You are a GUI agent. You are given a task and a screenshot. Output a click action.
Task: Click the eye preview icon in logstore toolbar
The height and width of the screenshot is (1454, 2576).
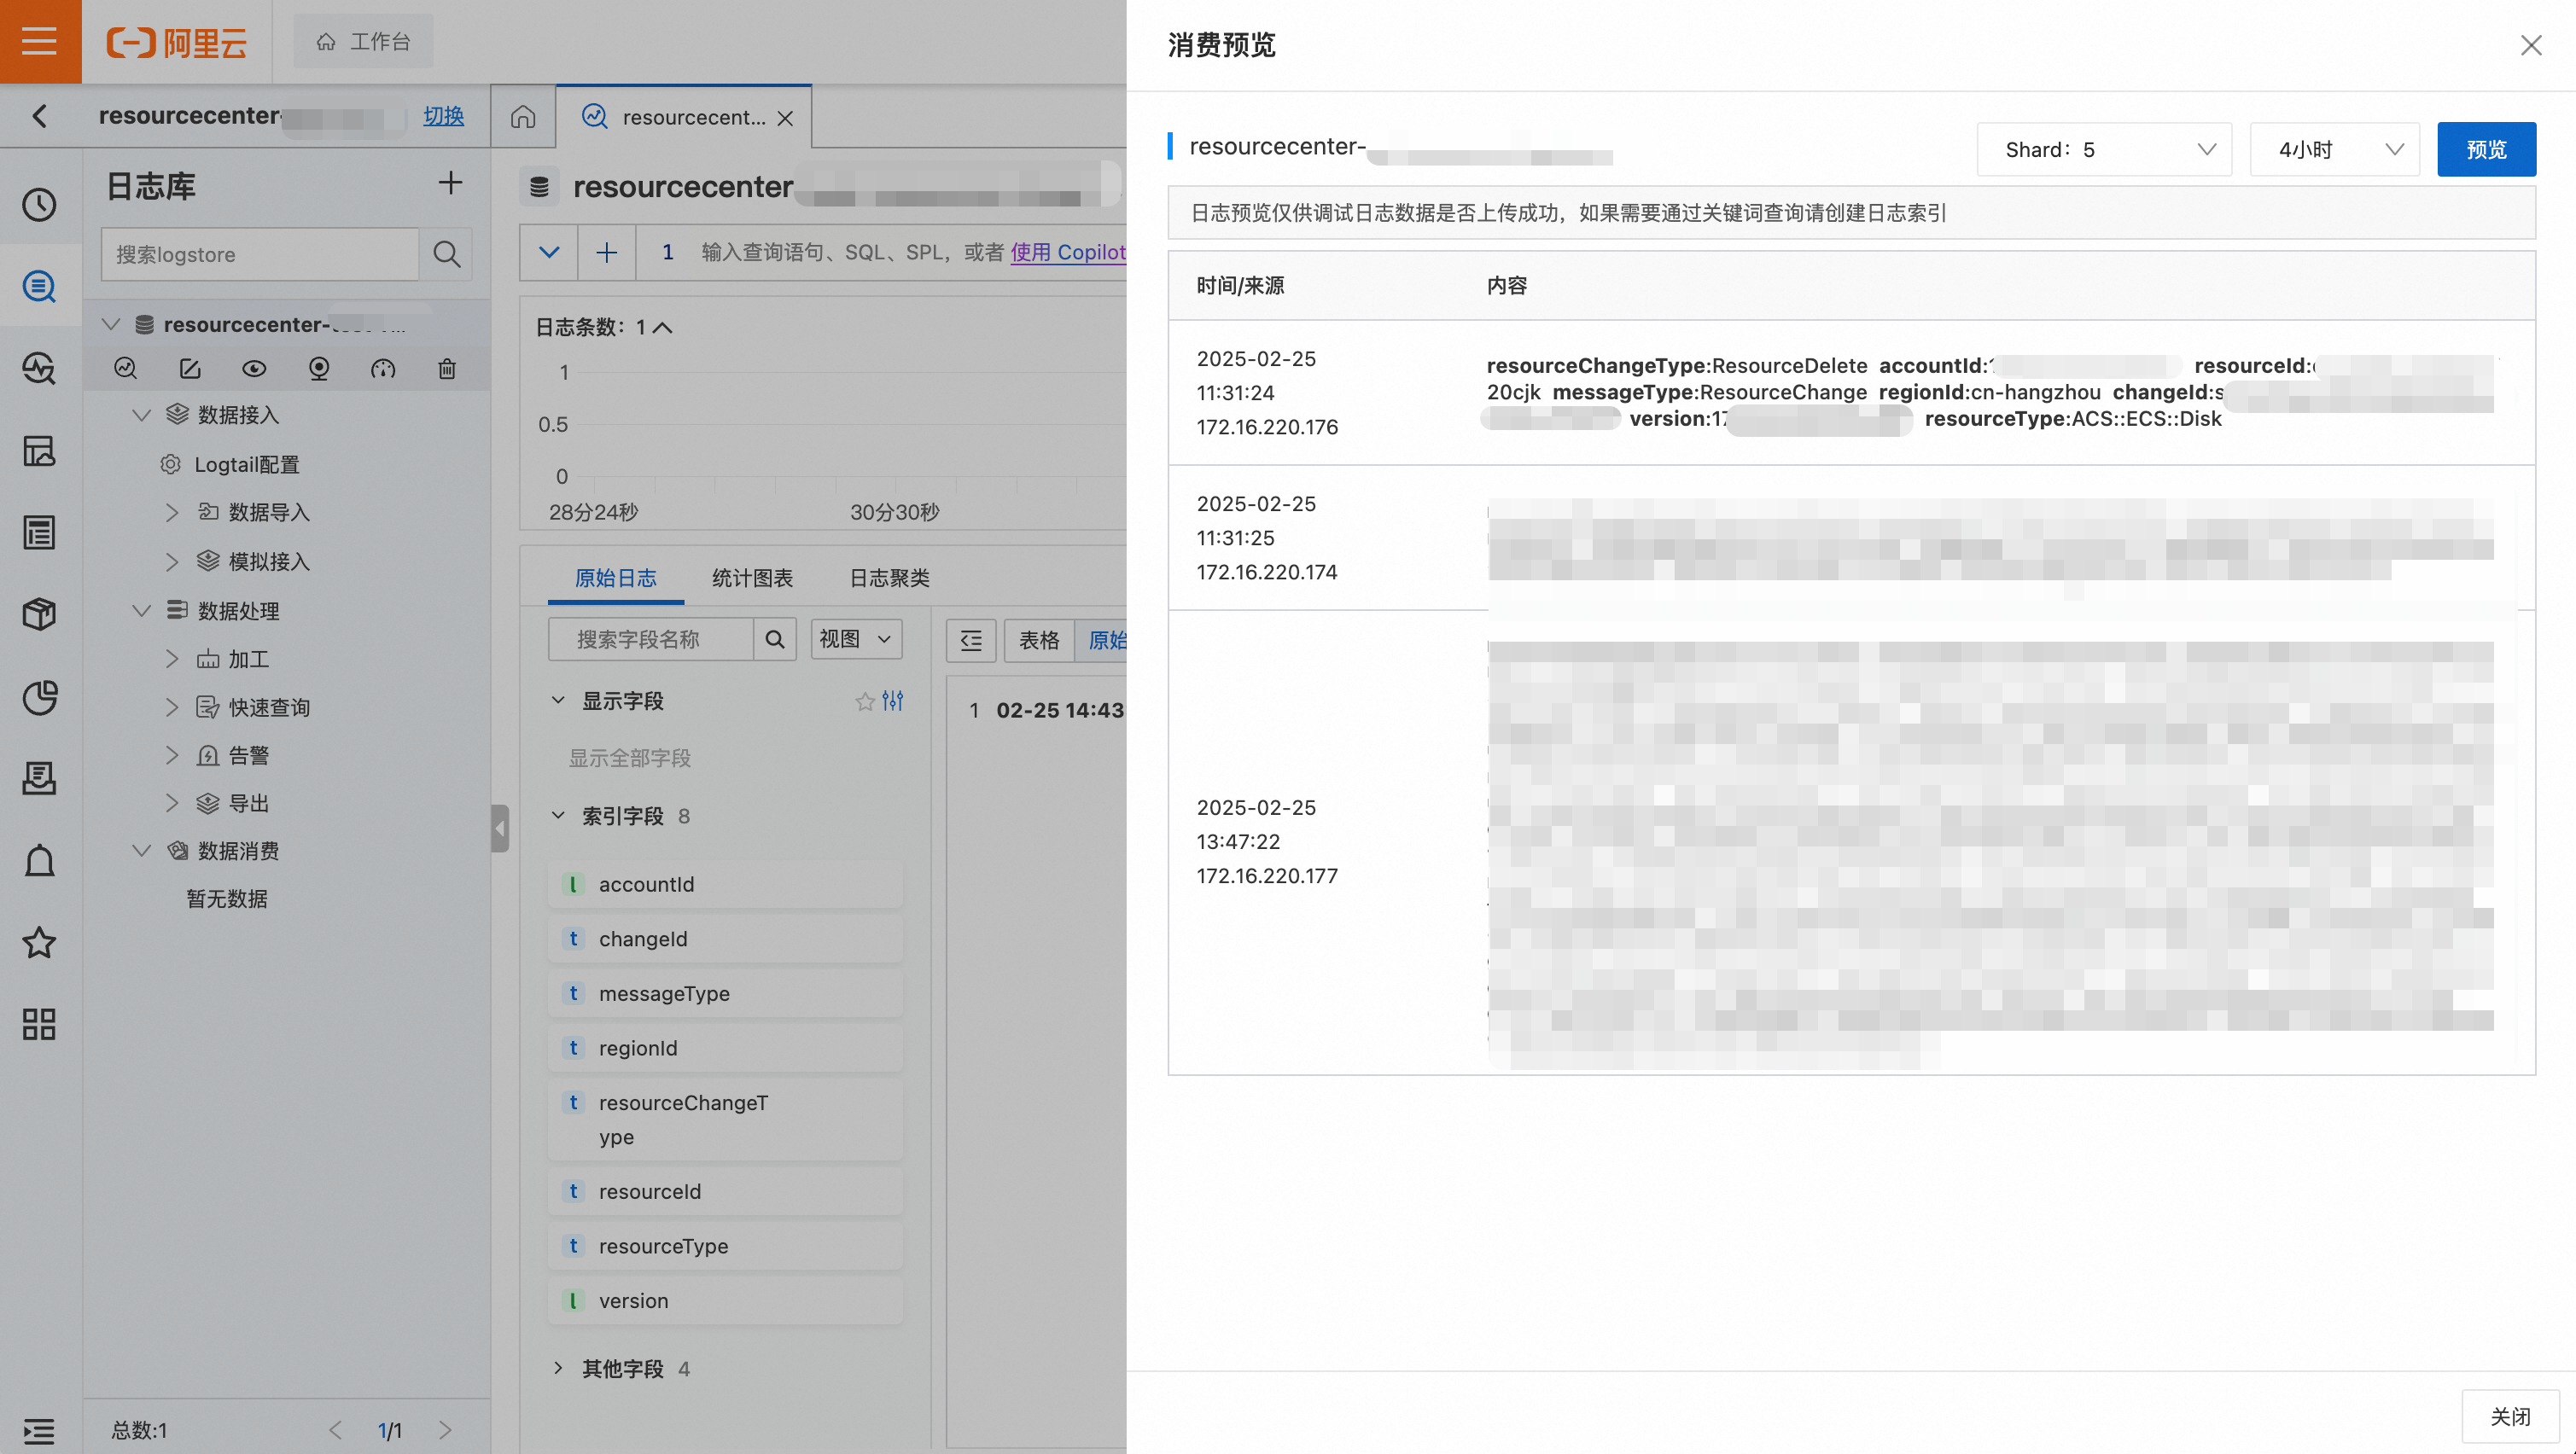254,369
